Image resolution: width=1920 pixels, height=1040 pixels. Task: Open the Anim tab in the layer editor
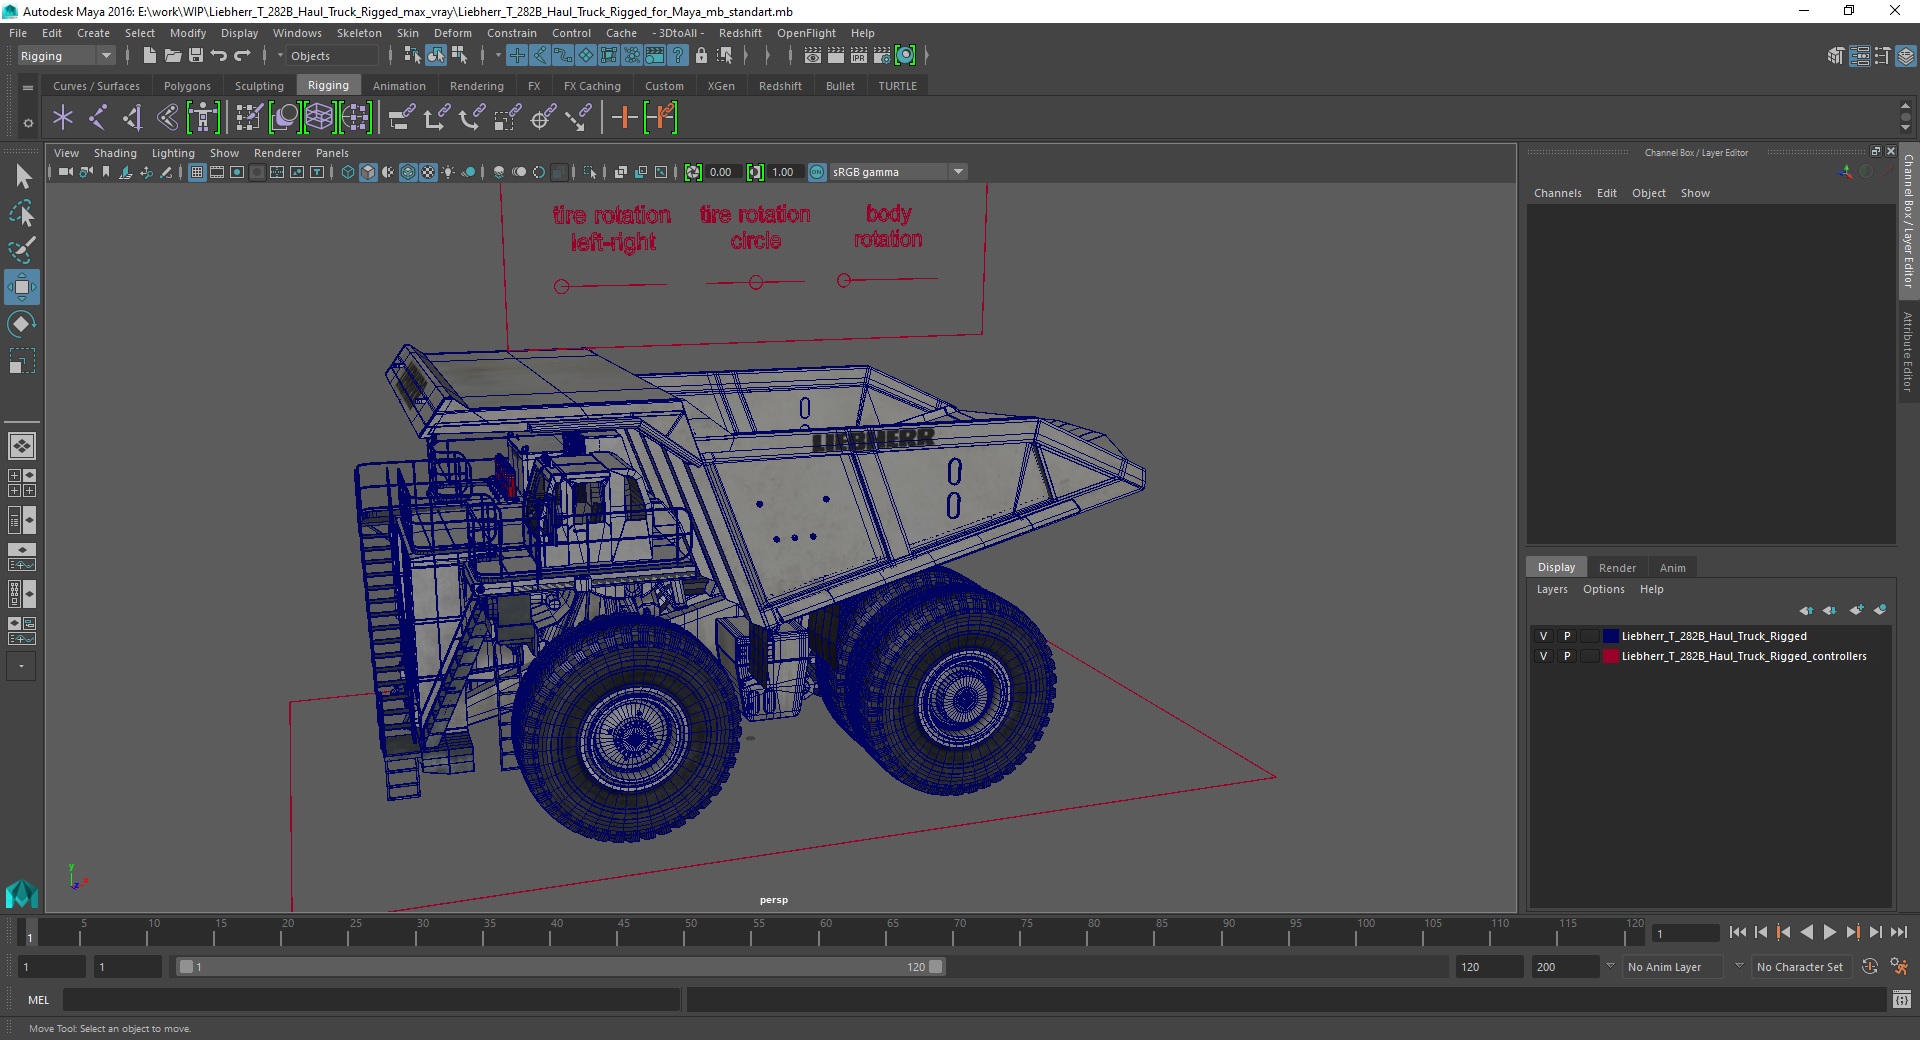click(1672, 567)
